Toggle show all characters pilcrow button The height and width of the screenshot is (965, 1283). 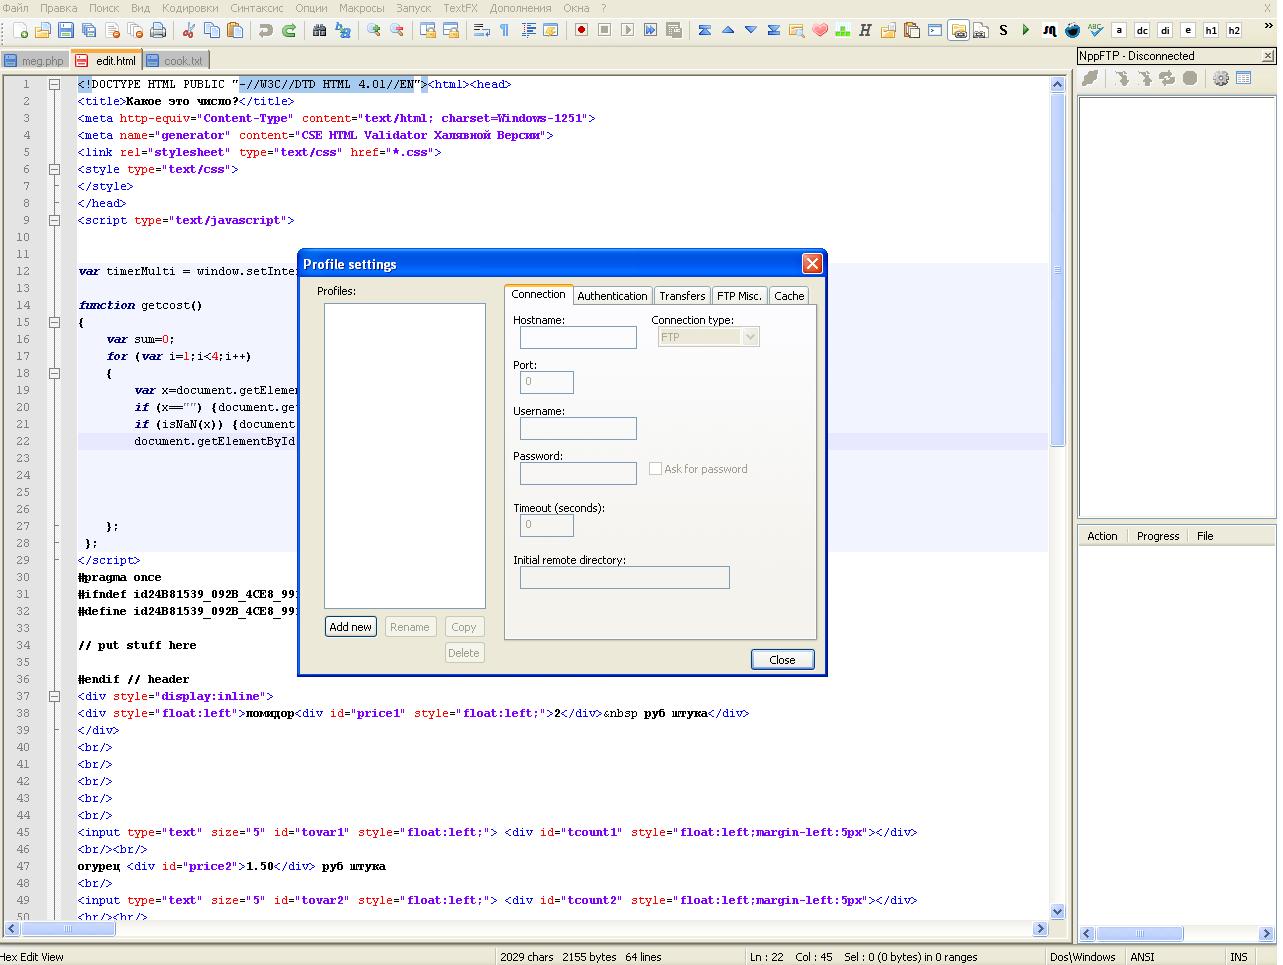[505, 31]
